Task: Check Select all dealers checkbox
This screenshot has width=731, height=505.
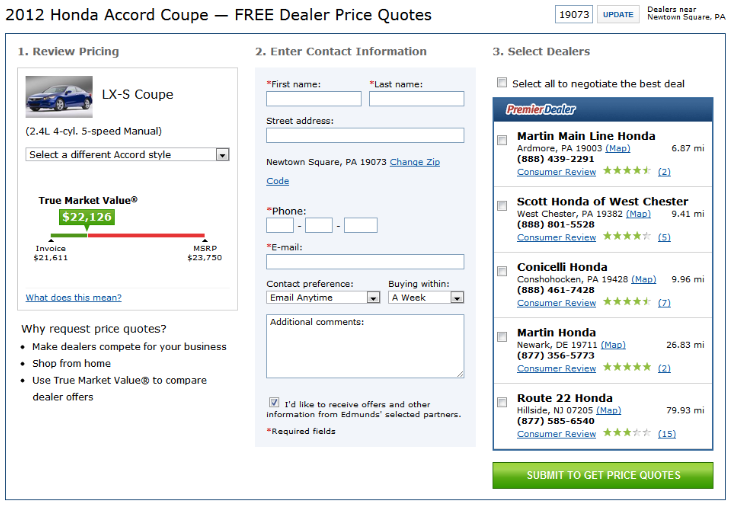Action: coord(502,83)
